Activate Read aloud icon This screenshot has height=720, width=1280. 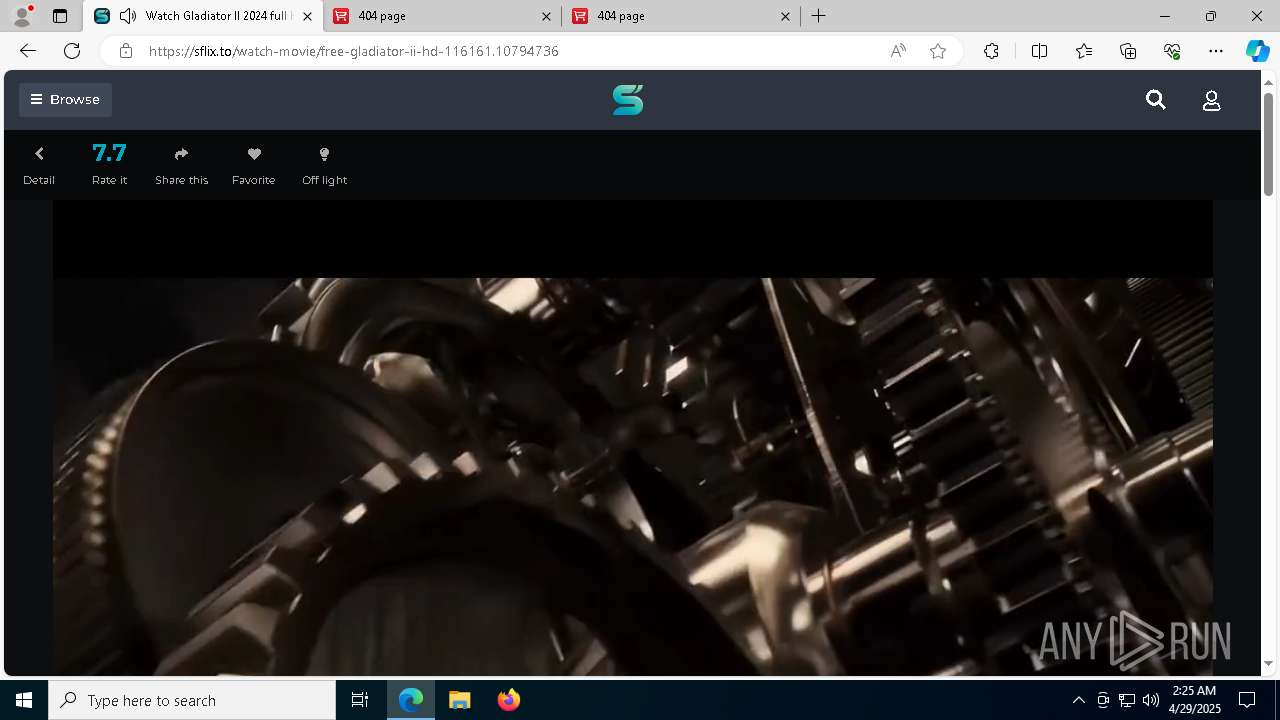tap(898, 51)
